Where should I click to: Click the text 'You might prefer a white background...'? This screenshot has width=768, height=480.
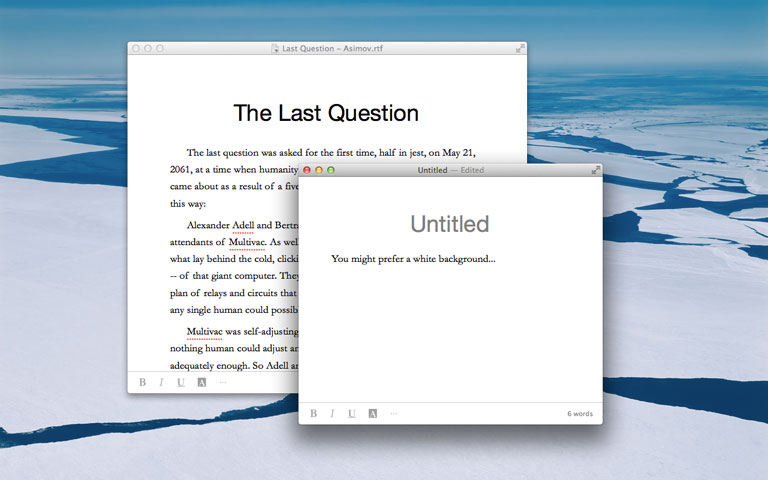413,259
